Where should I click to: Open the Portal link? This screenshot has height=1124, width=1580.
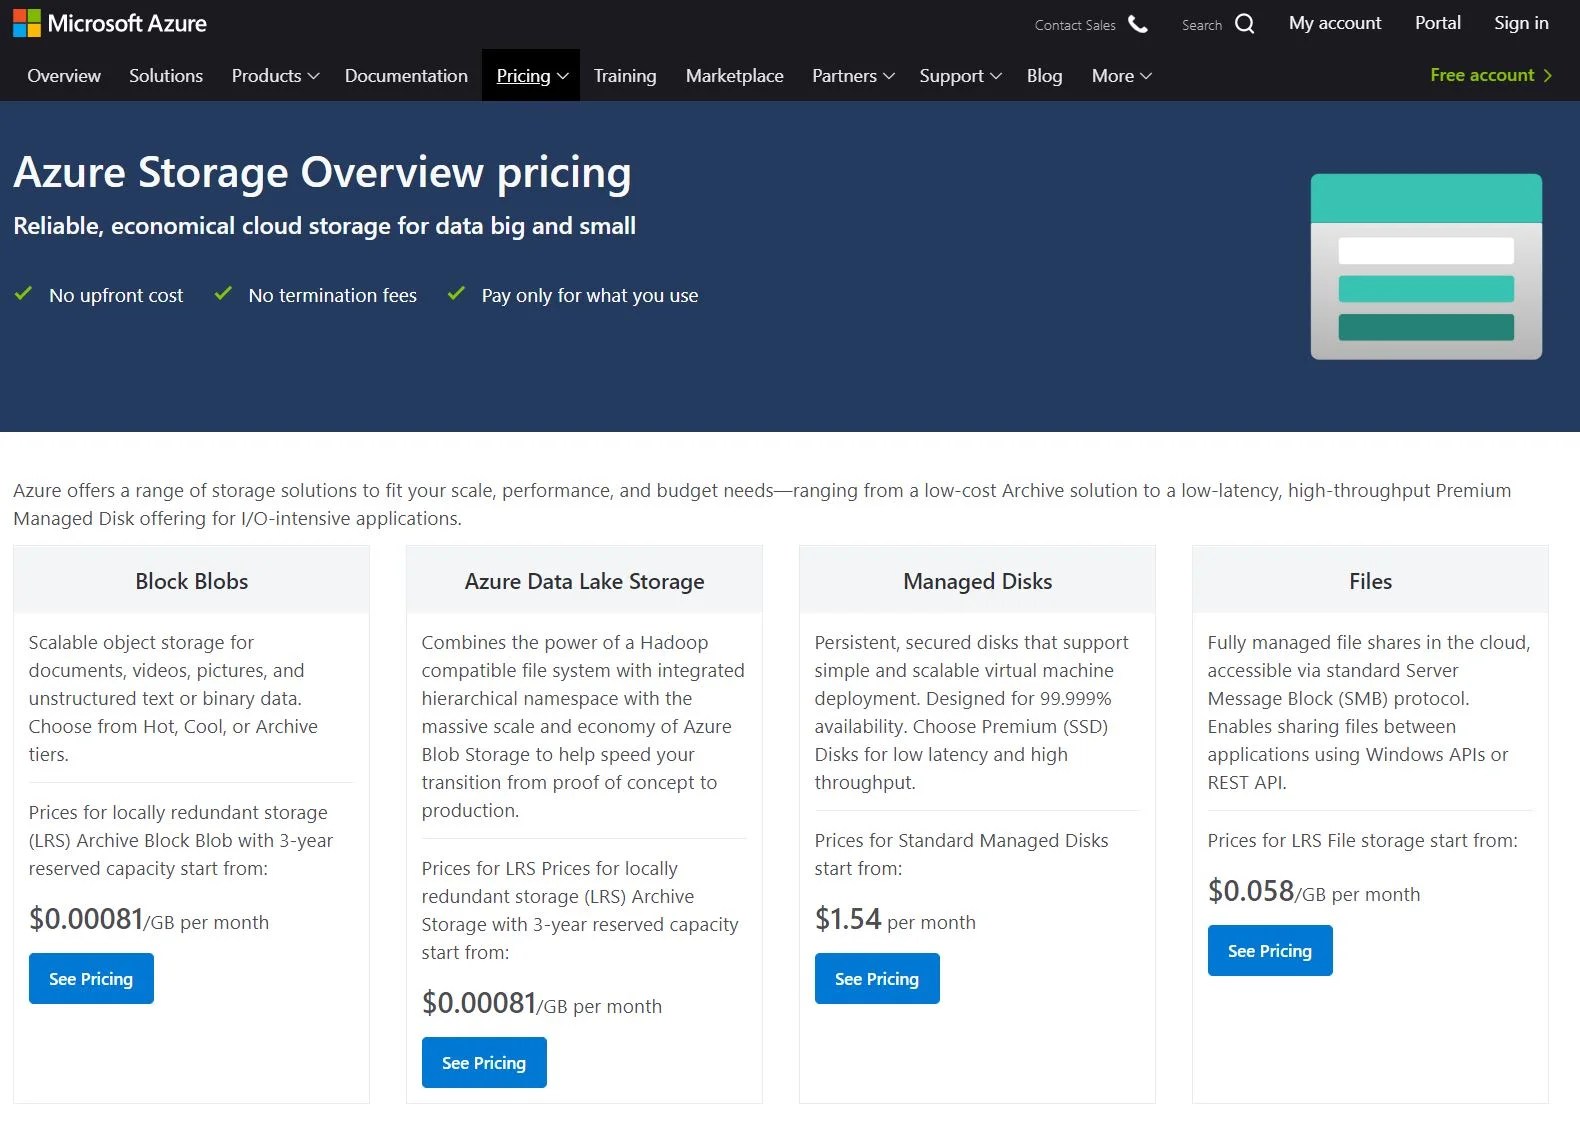tap(1438, 23)
